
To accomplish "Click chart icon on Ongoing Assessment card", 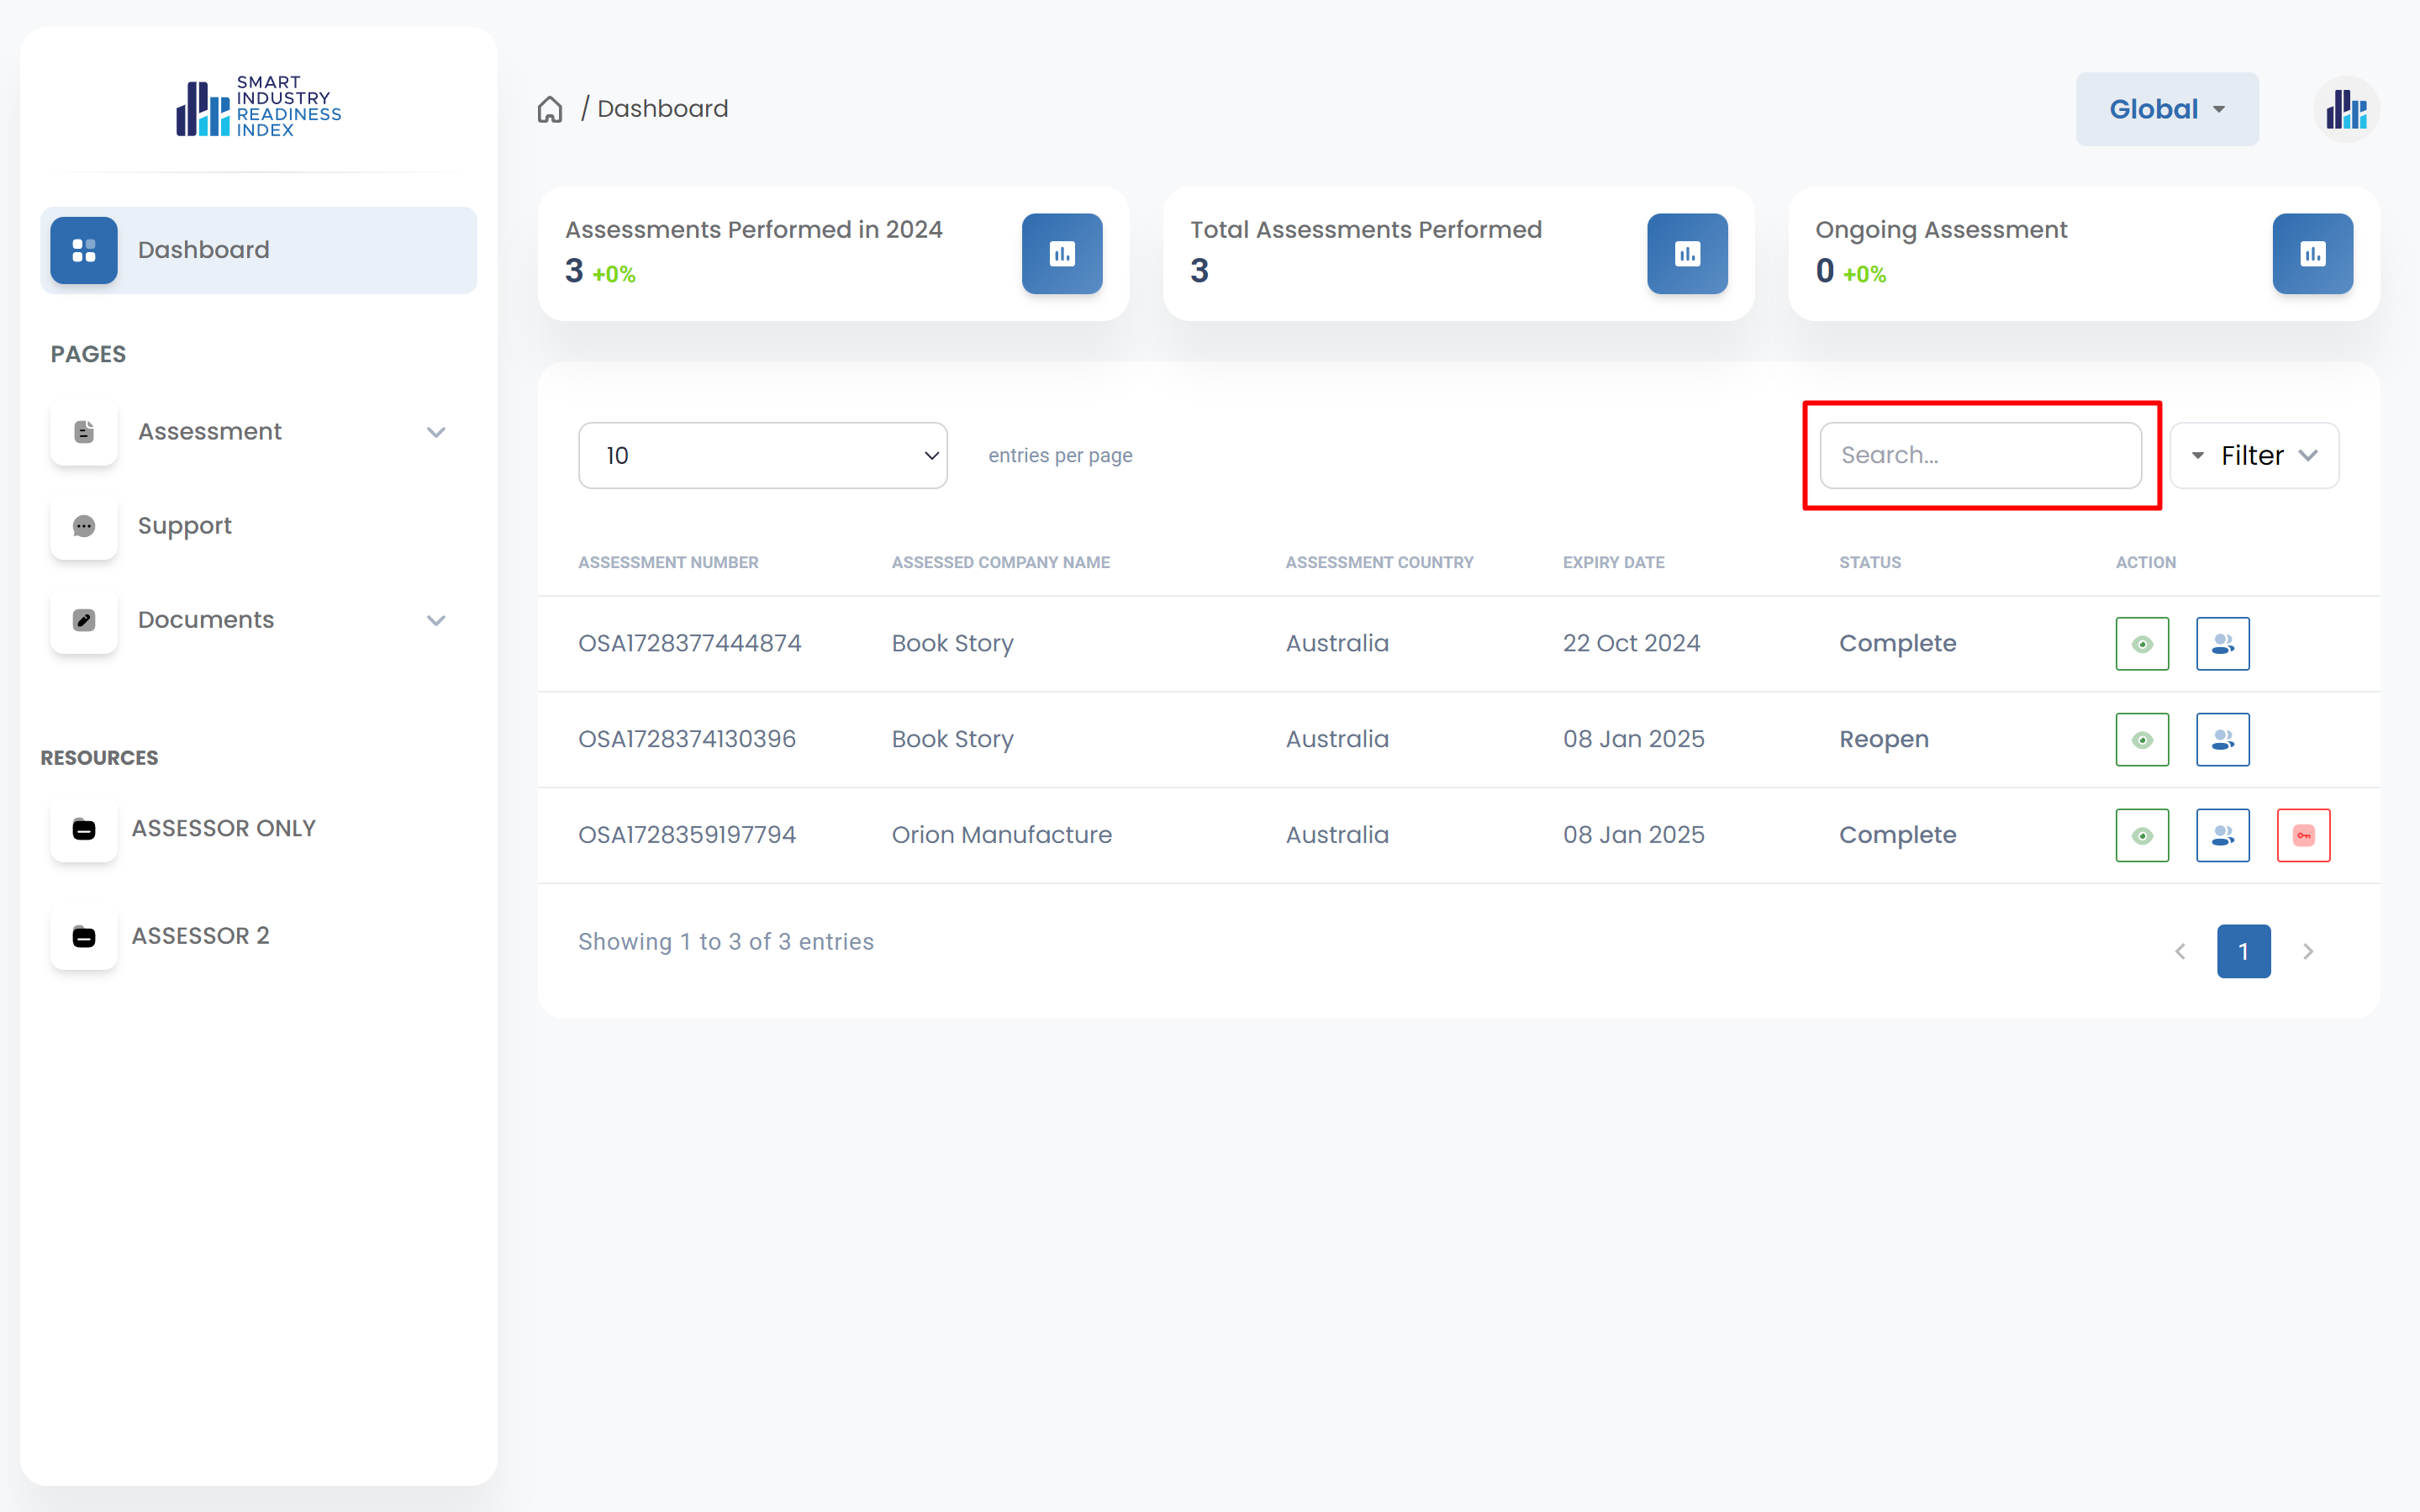I will (x=2311, y=254).
